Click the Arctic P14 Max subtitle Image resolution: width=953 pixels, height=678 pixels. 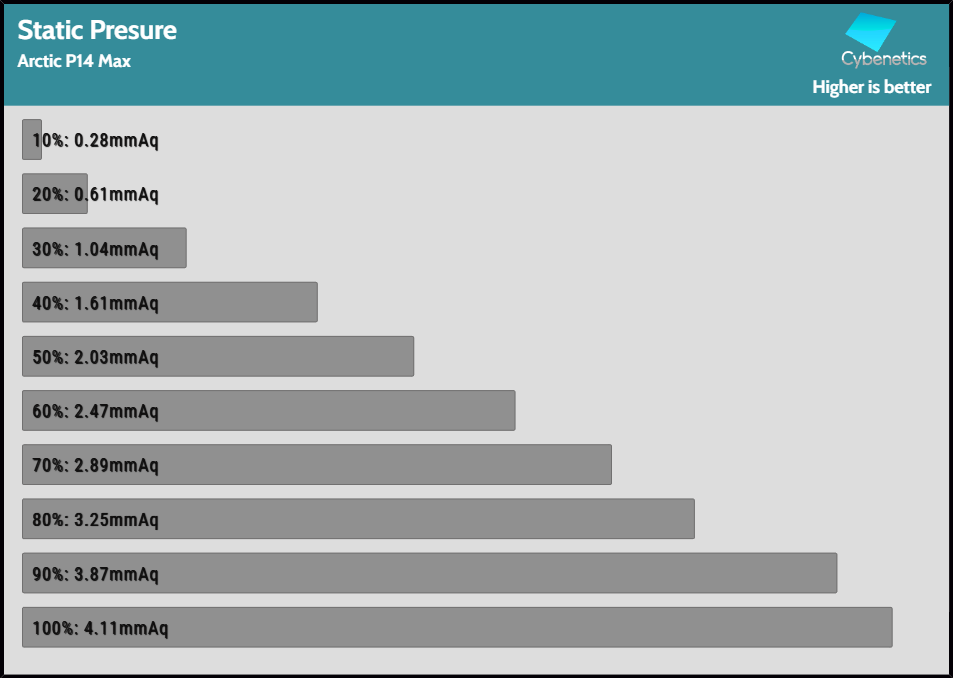(74, 62)
